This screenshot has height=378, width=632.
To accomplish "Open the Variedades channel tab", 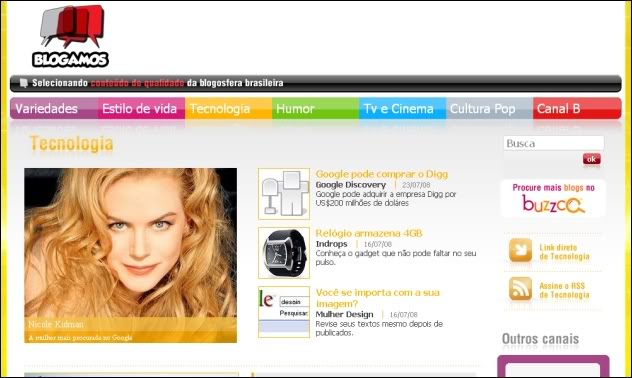I will tap(54, 108).
